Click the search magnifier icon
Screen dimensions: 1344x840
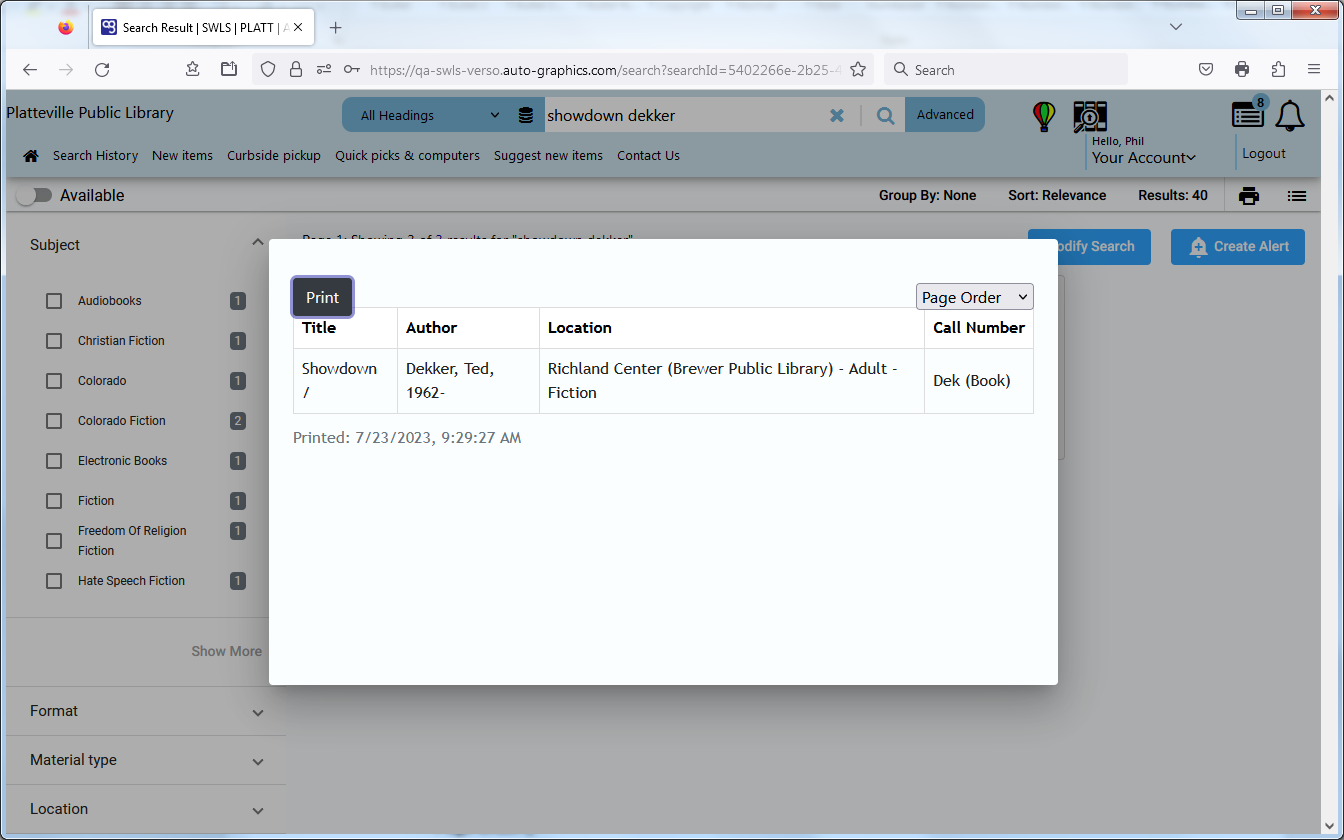[x=885, y=115]
